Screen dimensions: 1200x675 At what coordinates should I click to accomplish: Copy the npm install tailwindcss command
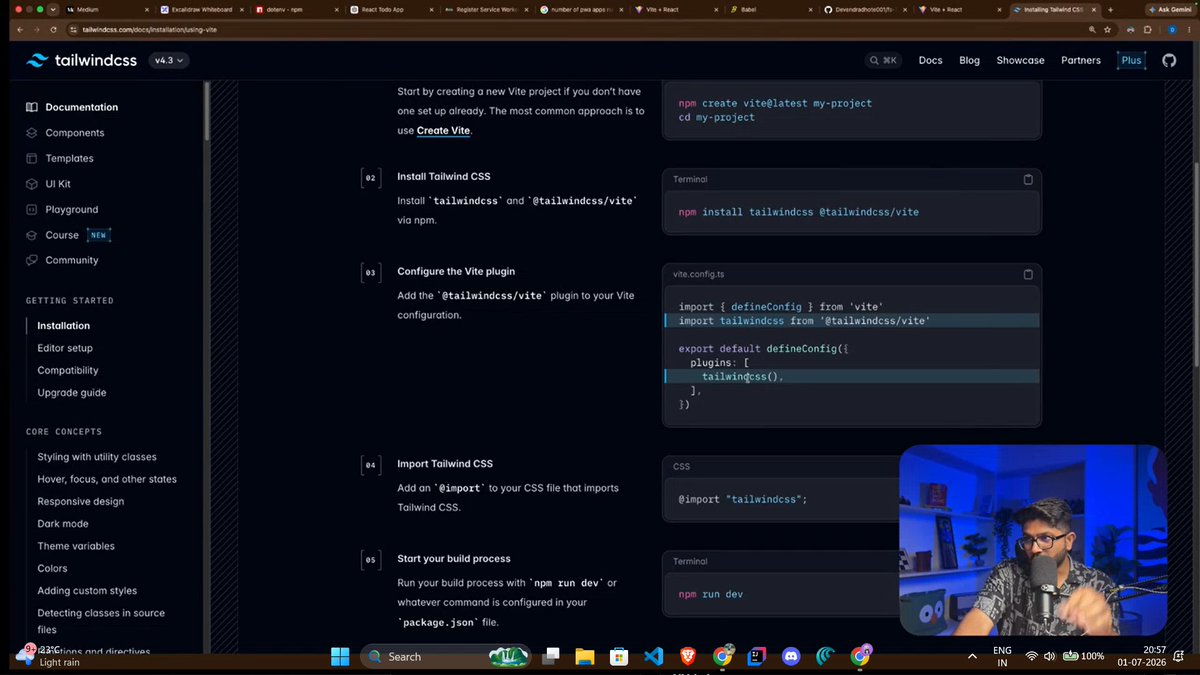[1028, 179]
